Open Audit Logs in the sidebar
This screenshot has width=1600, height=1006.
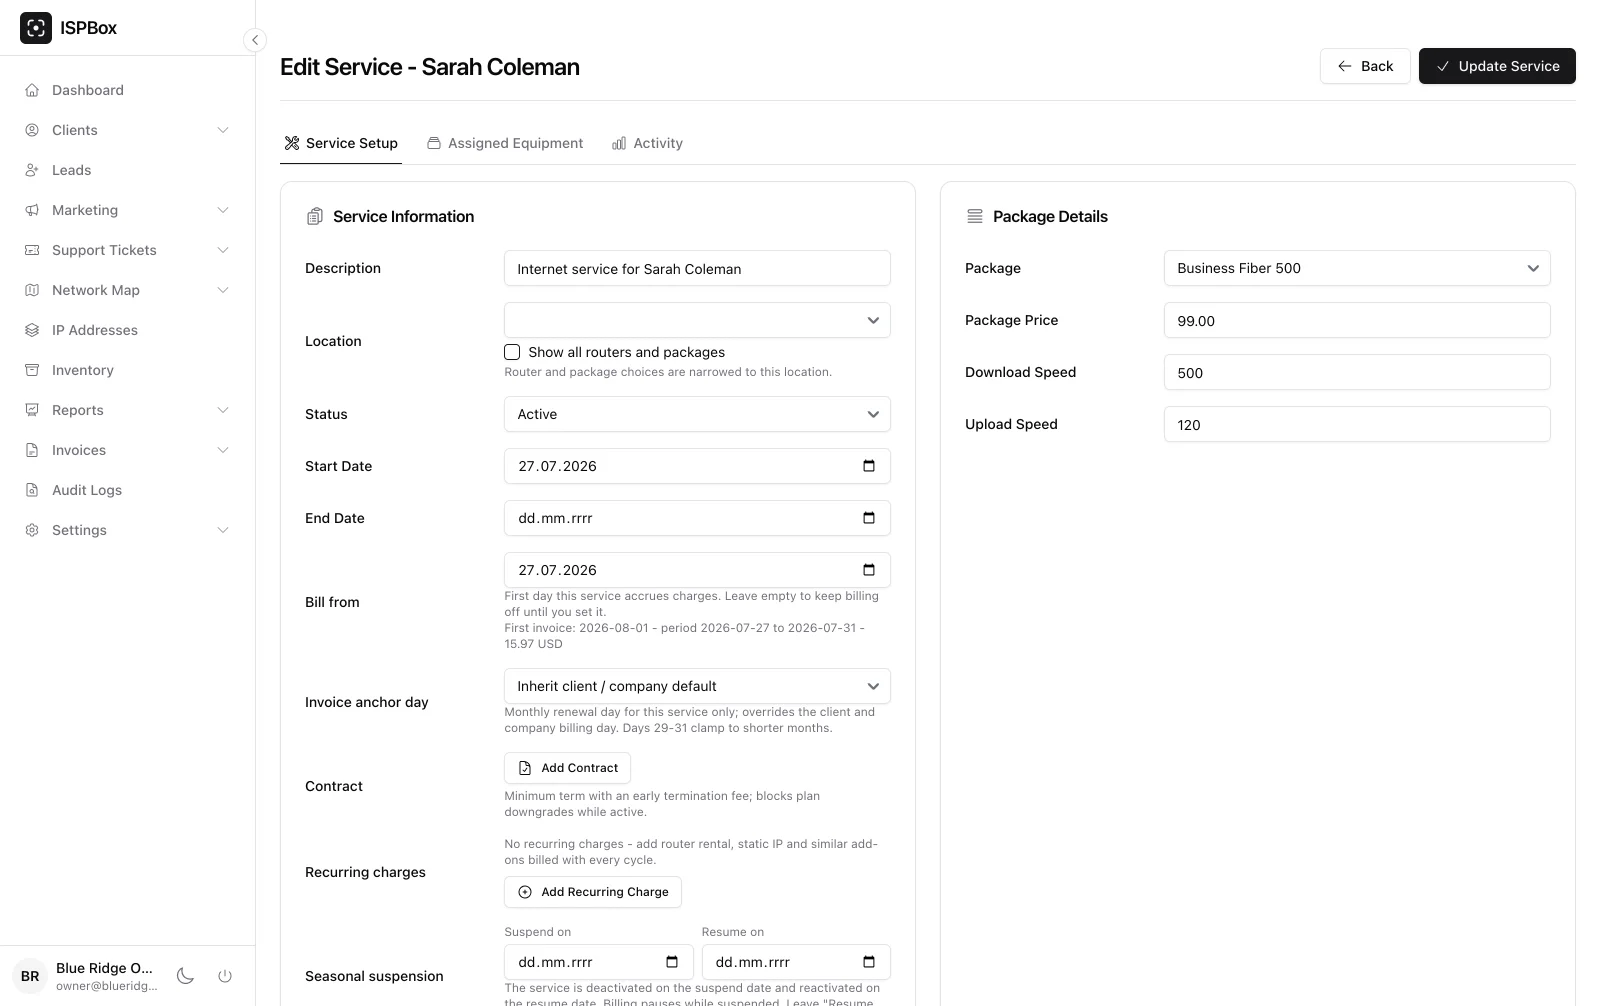(128, 490)
